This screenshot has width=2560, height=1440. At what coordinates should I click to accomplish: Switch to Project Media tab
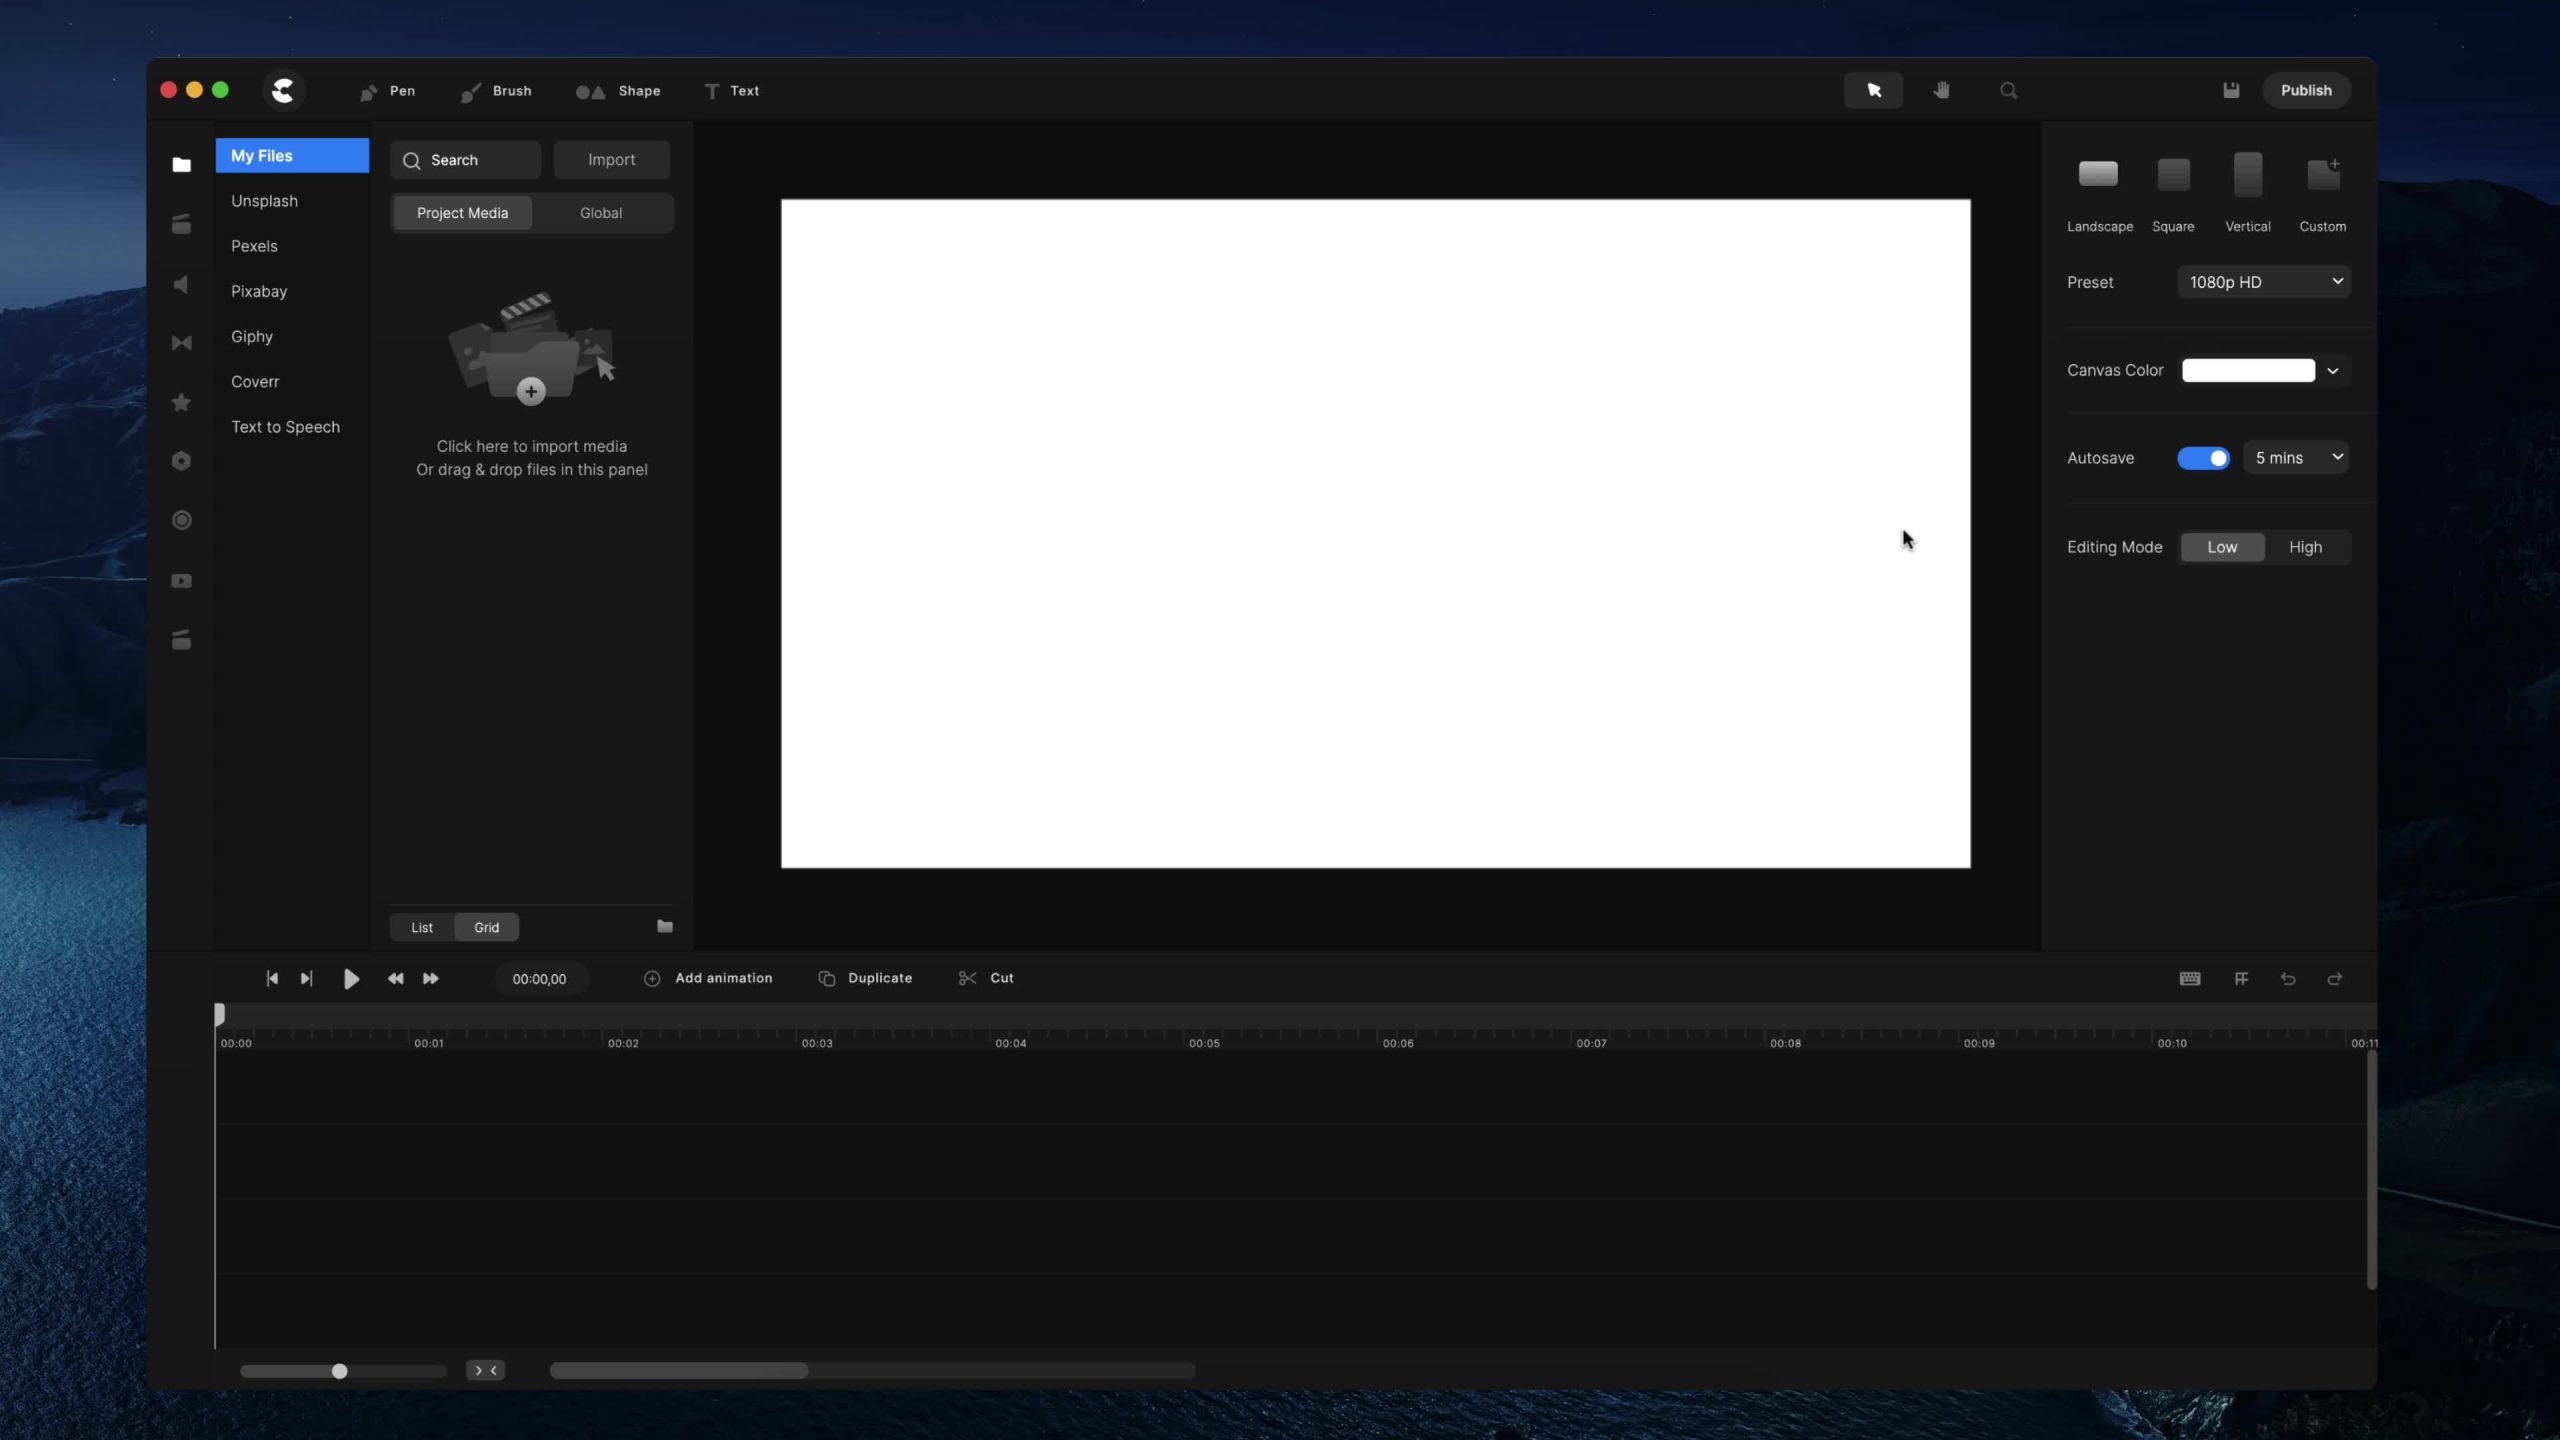tap(461, 211)
